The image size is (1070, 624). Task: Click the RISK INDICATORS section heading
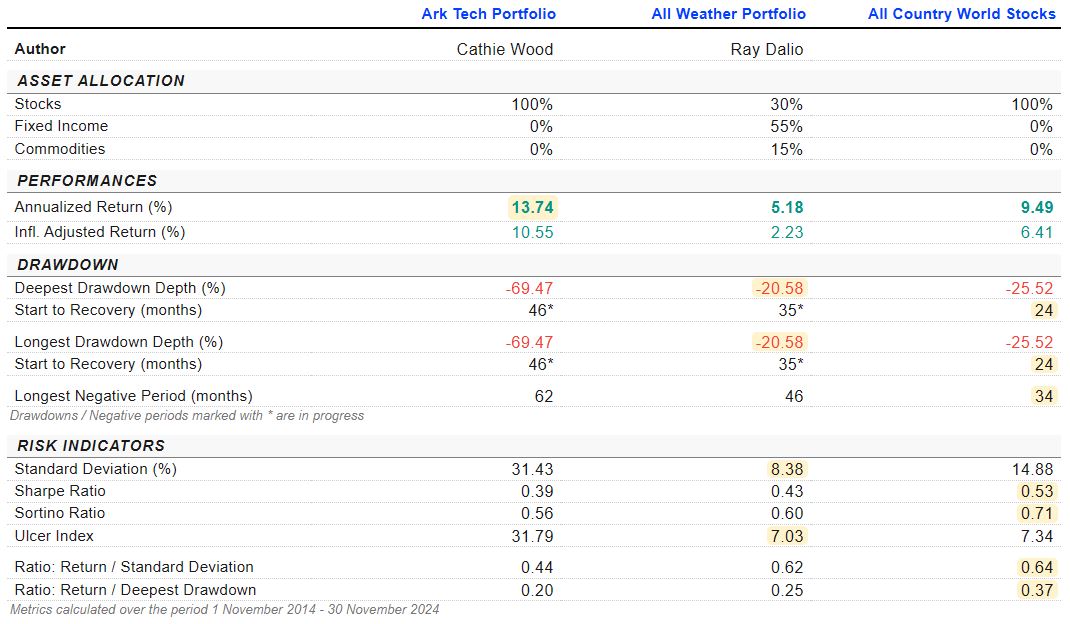[91, 446]
